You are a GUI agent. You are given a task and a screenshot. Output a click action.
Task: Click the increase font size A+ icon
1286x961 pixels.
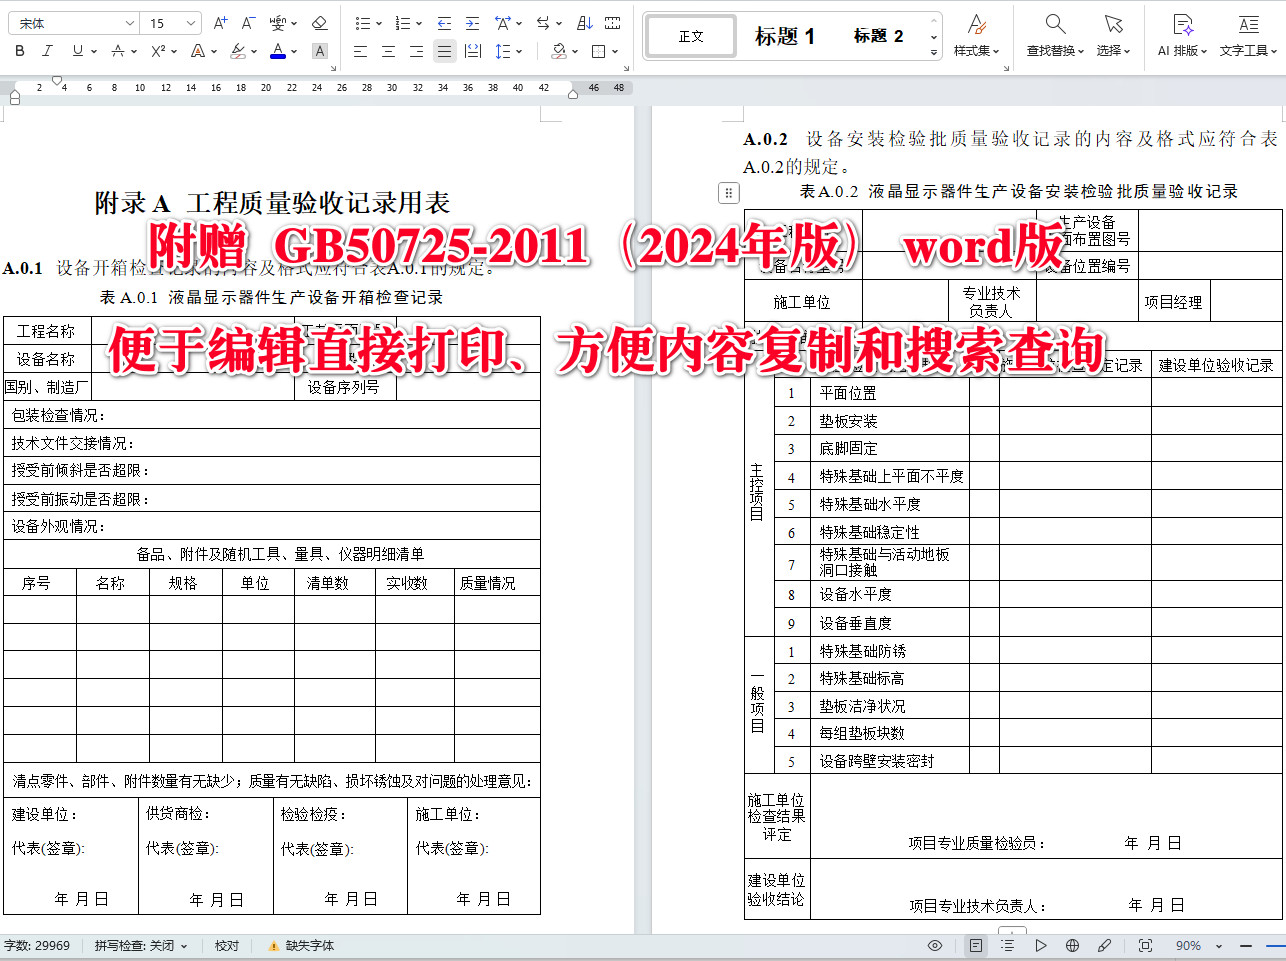[x=218, y=20]
